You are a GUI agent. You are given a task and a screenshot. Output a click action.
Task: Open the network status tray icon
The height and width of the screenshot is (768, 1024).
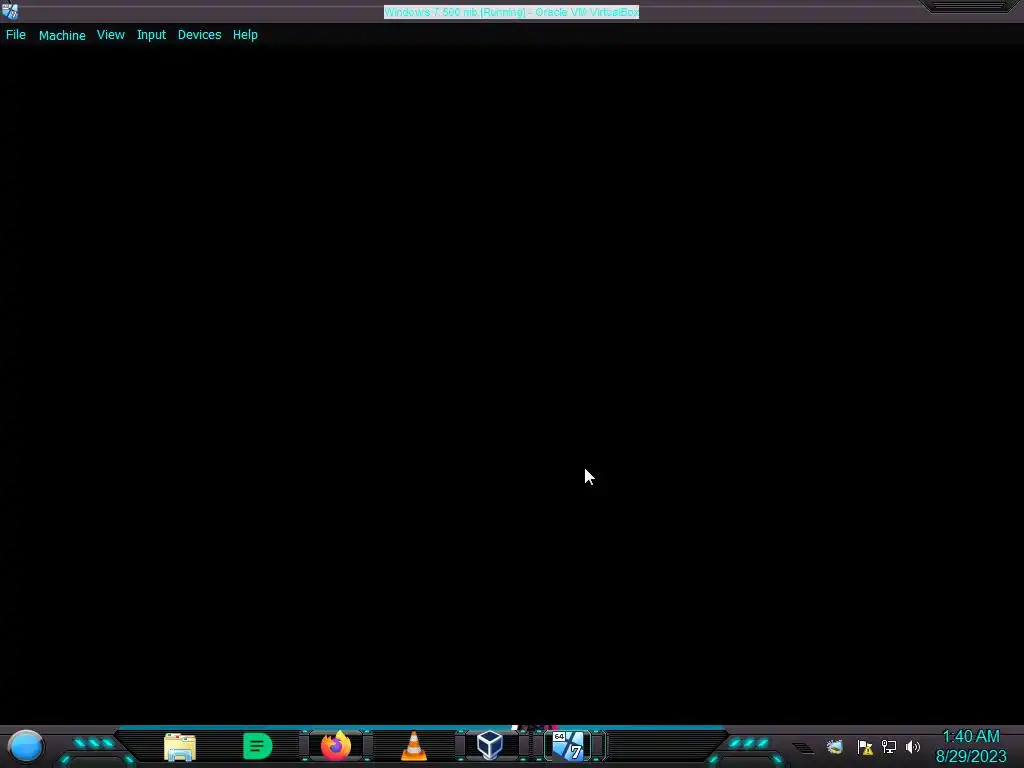[889, 746]
